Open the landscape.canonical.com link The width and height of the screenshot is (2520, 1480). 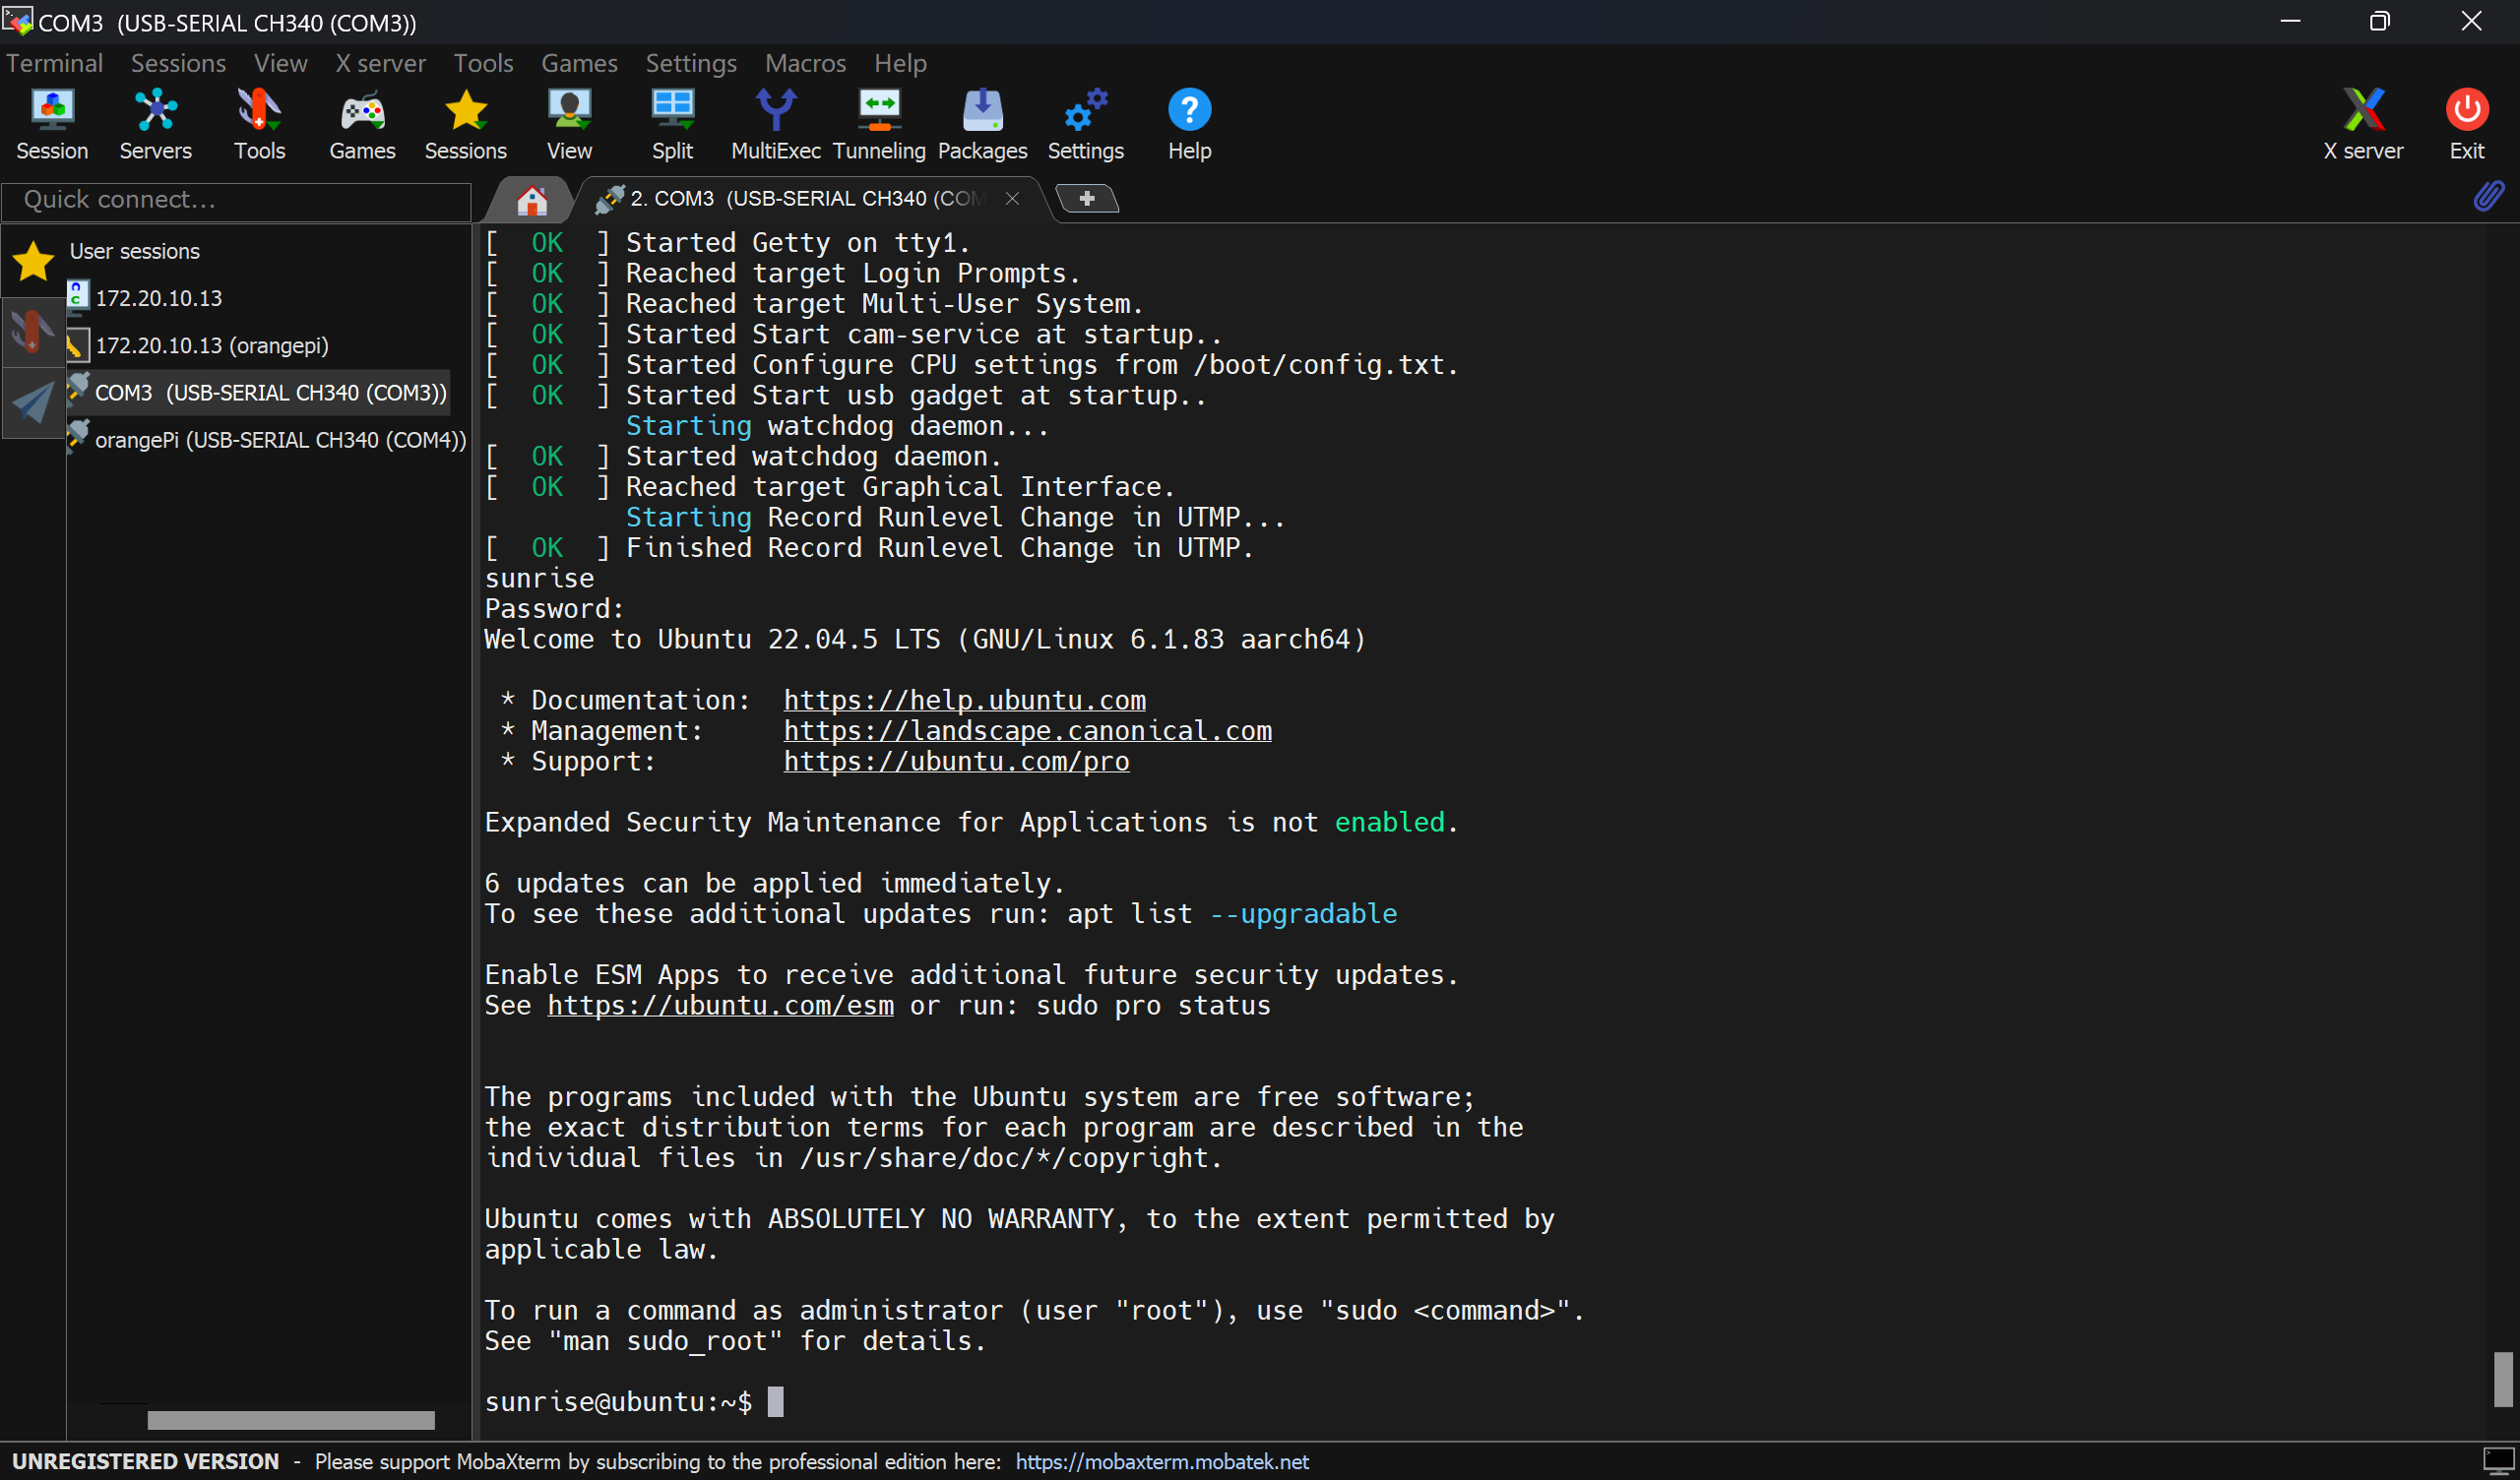pos(1027,731)
